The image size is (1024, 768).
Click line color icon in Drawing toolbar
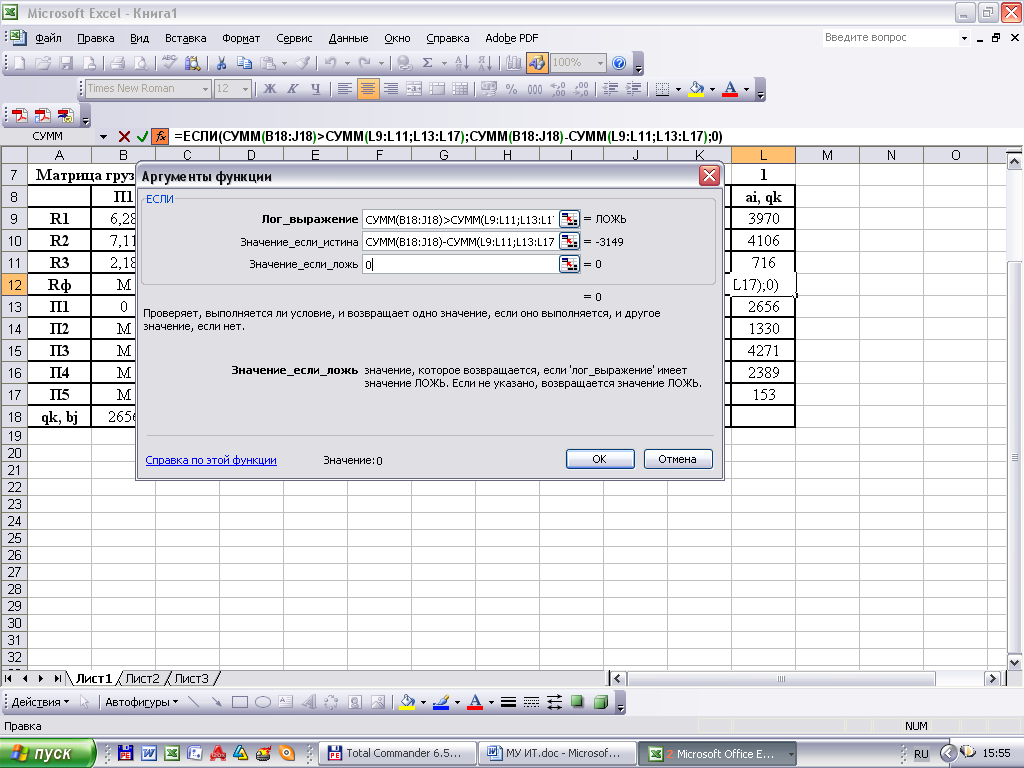[x=441, y=702]
